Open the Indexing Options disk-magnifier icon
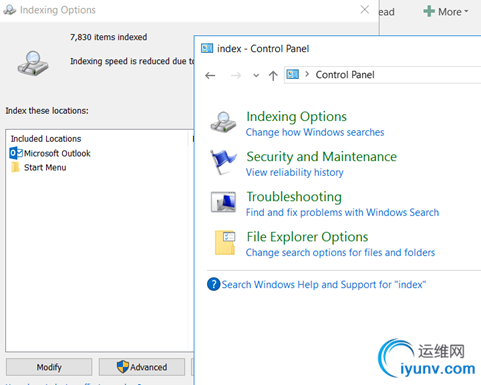Screen dimensions: 481x385 223,123
